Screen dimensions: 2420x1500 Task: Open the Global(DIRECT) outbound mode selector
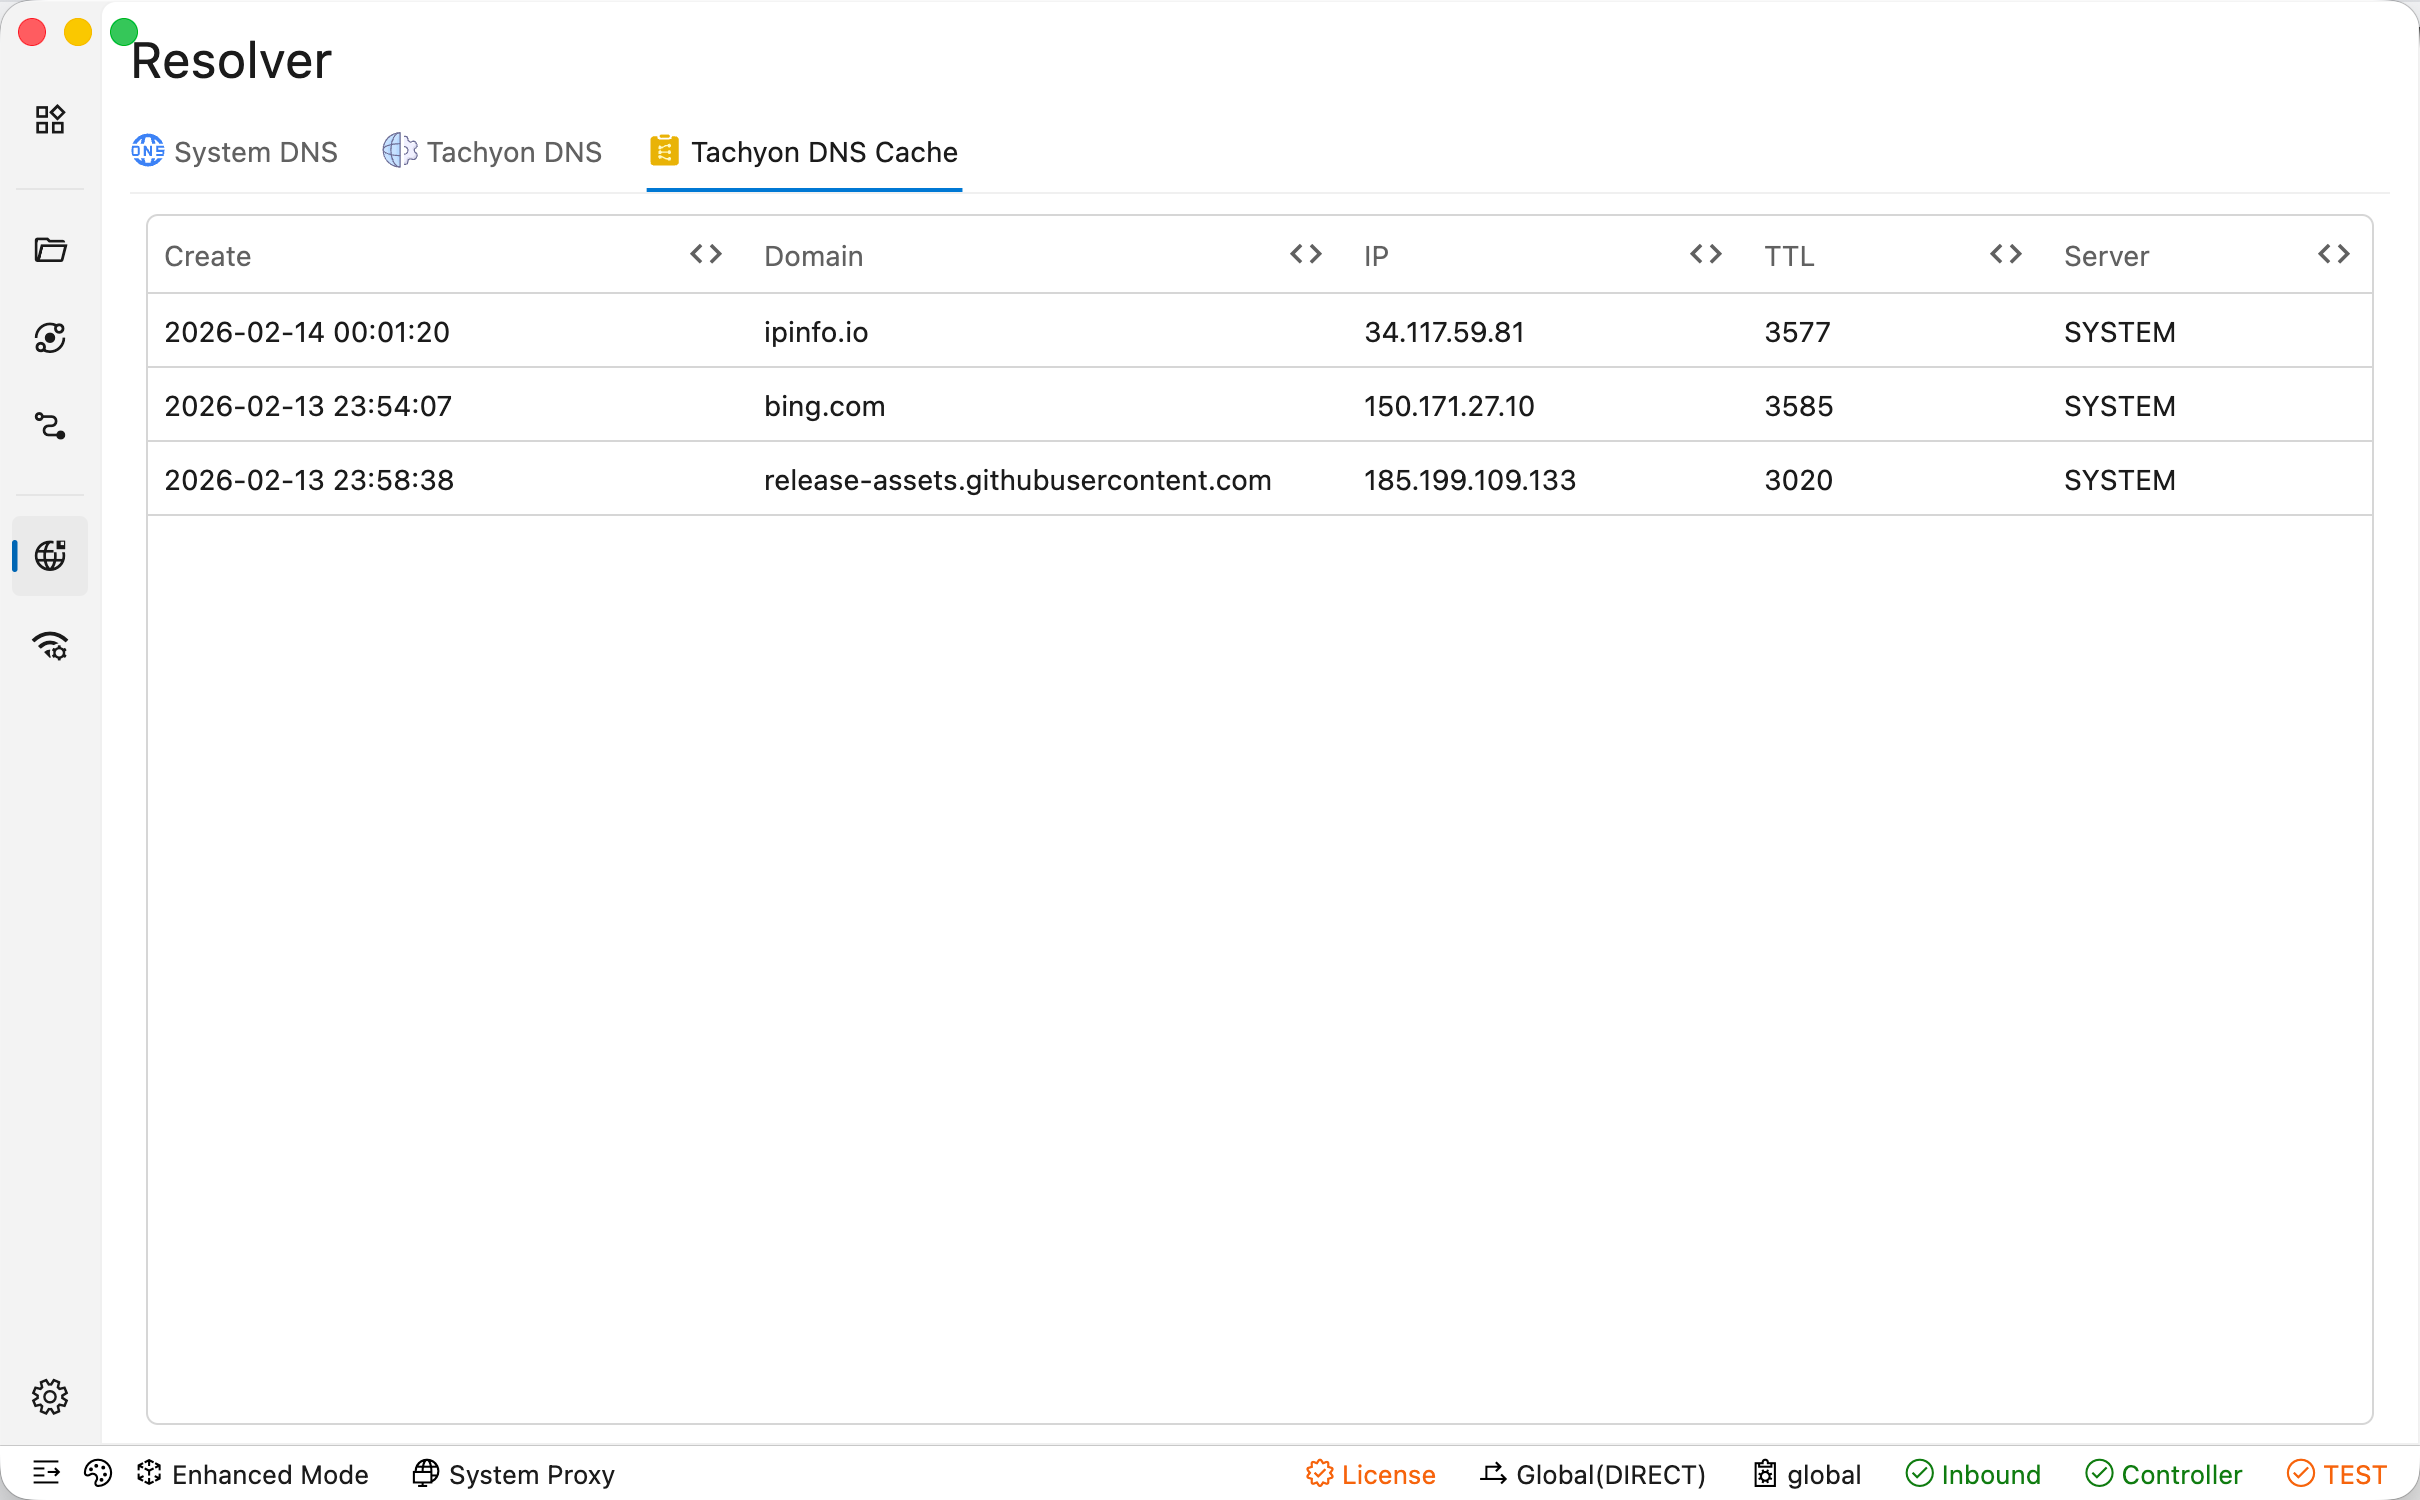tap(1593, 1474)
